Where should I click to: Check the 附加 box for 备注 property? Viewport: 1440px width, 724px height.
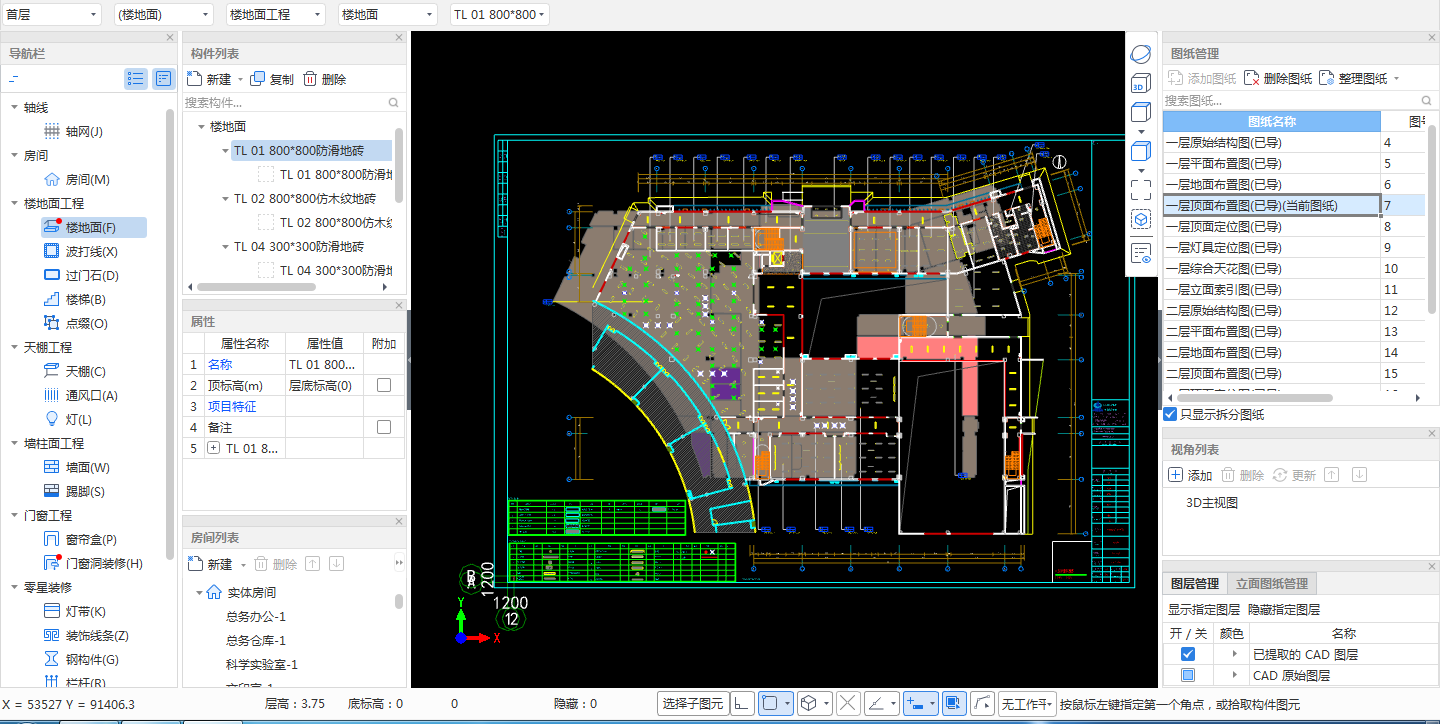point(384,427)
